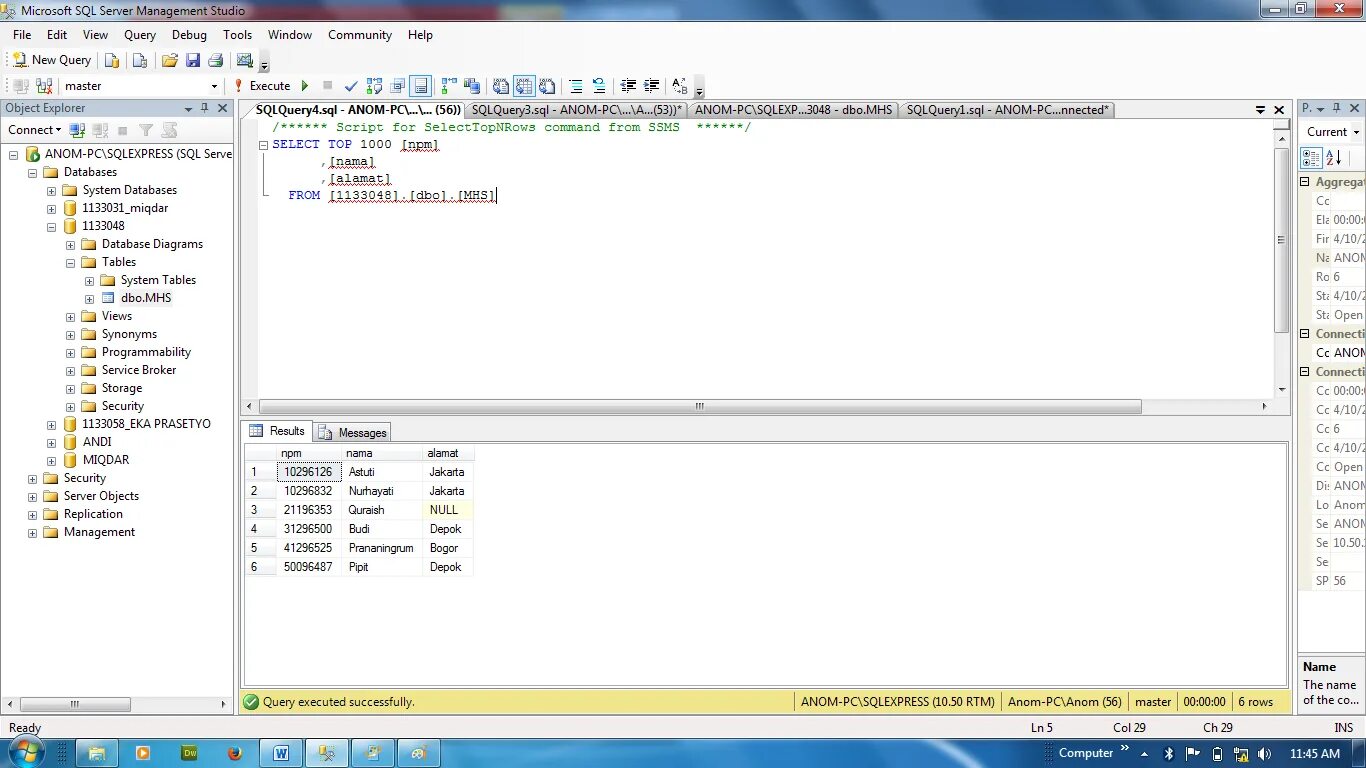Expand the Programmability folder
Screen dimensions: 1366x768
point(70,352)
